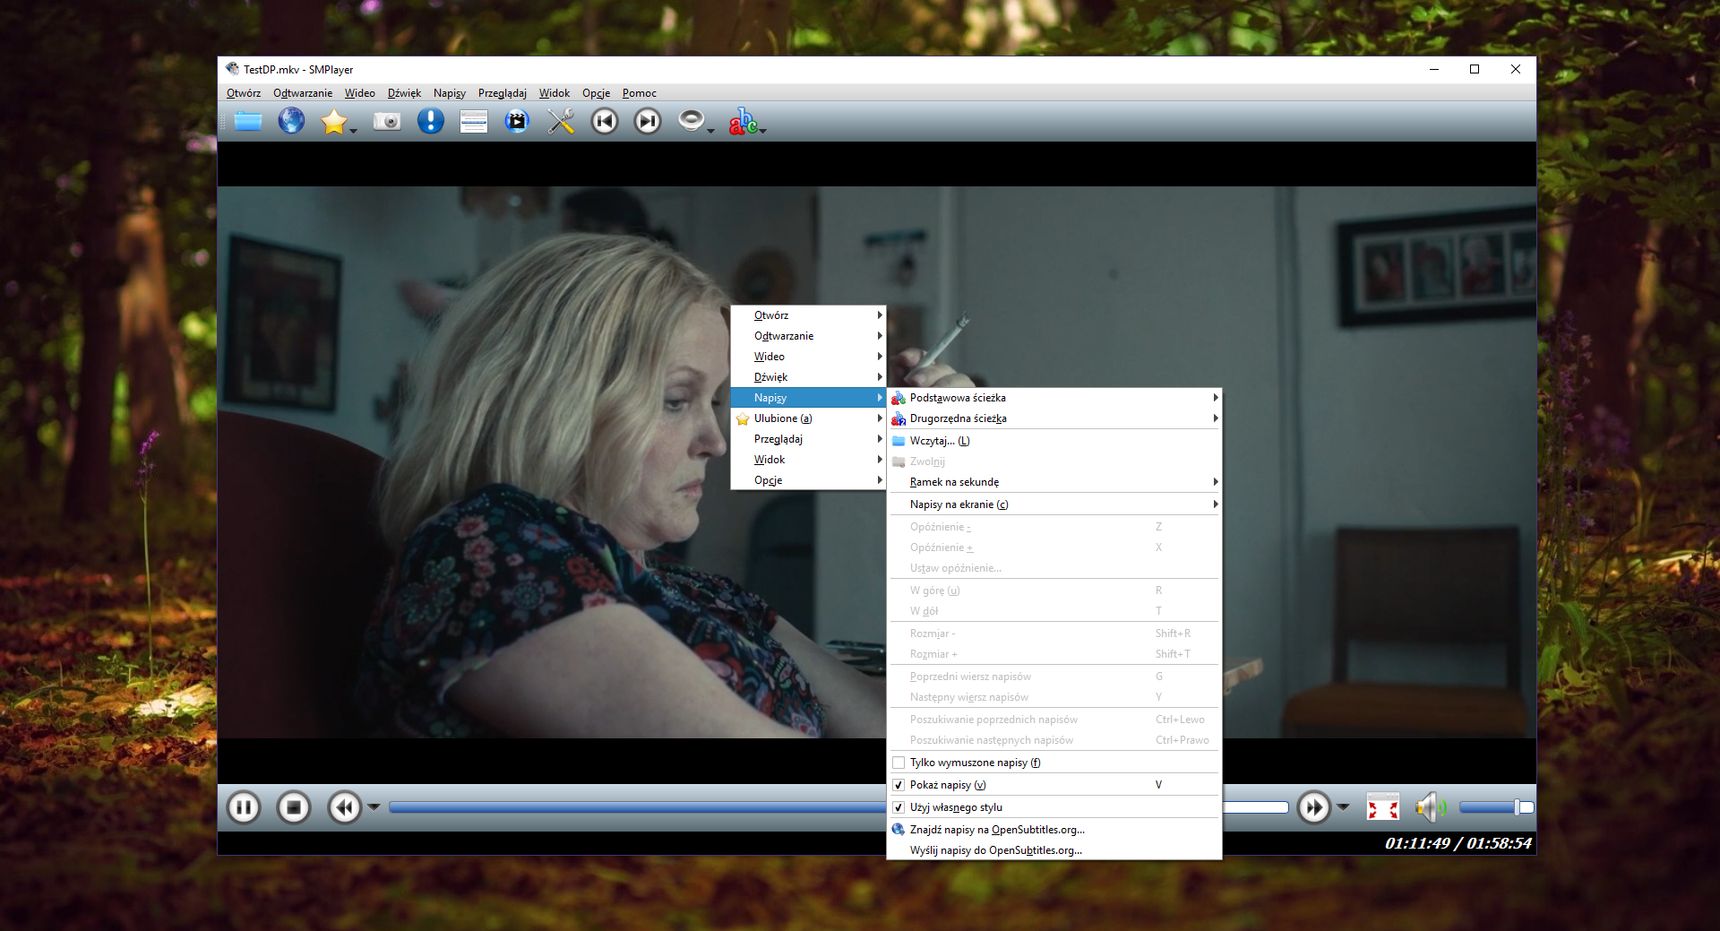
Task: Show file information via blue exclamation icon
Action: tap(430, 122)
